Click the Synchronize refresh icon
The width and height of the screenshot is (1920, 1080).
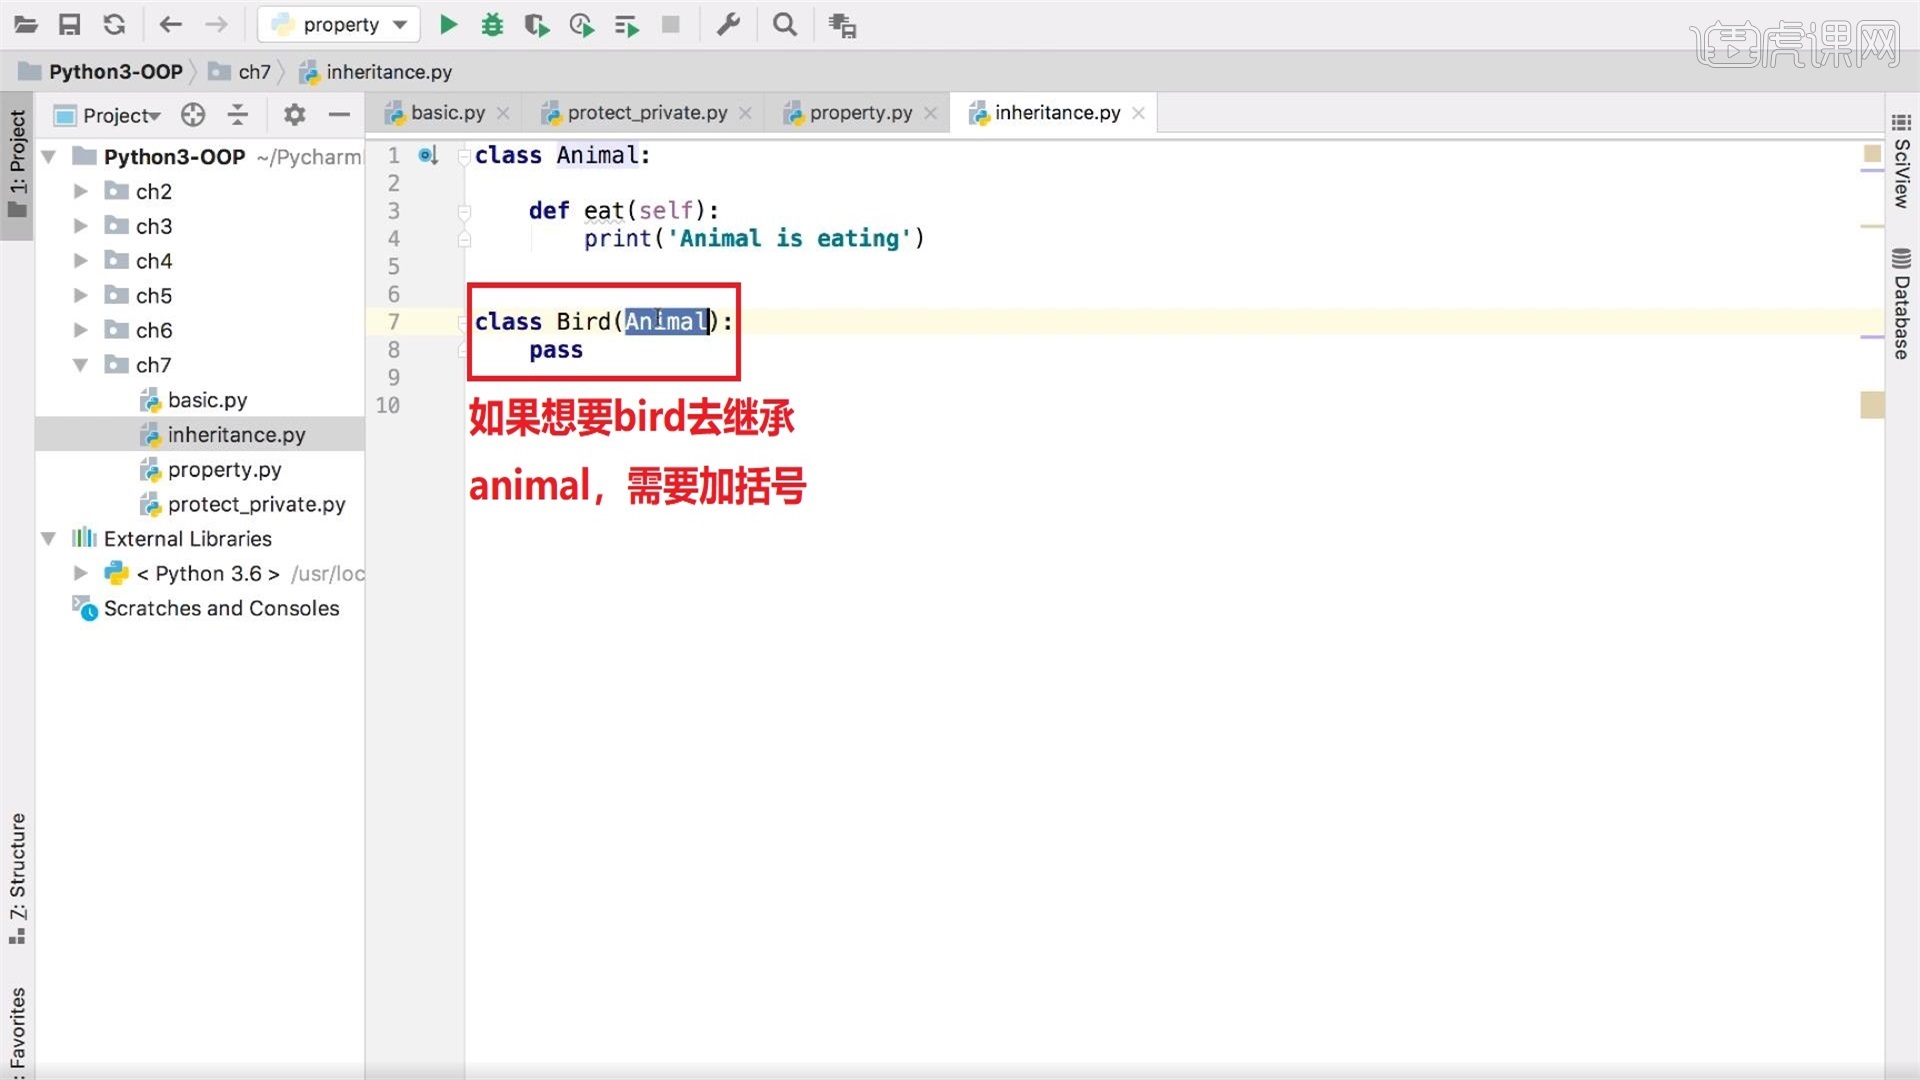pyautogui.click(x=114, y=25)
